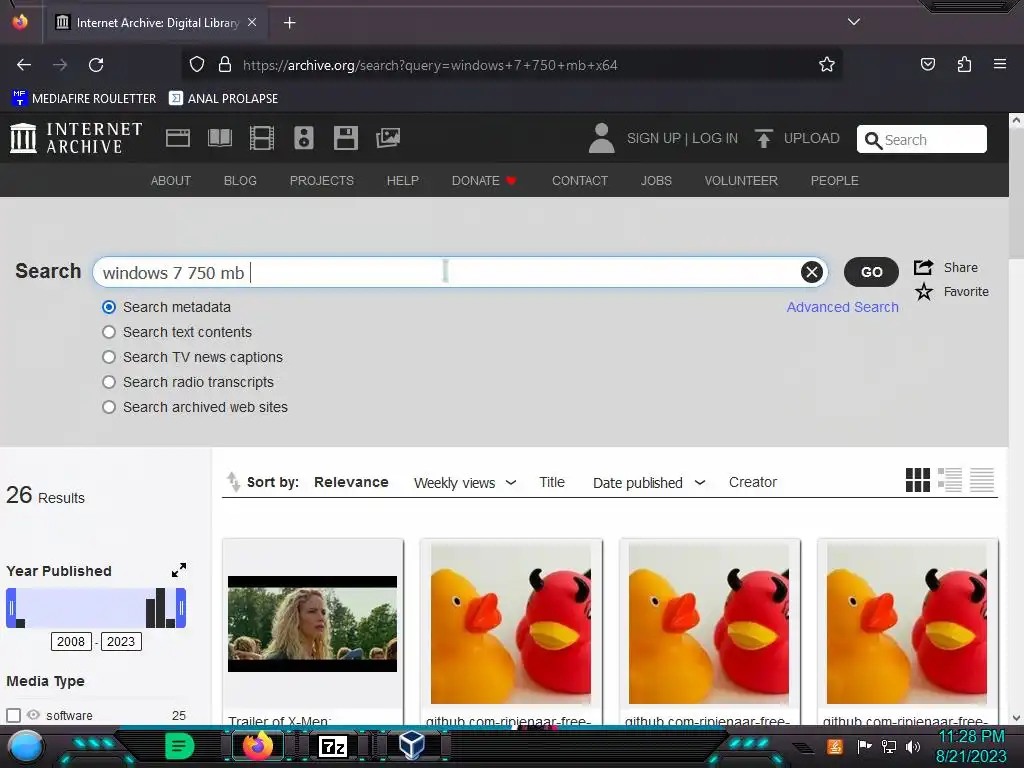This screenshot has height=768, width=1024.
Task: Open the MEDIAFIRE ROULETTER bookmark
Action: (84, 99)
